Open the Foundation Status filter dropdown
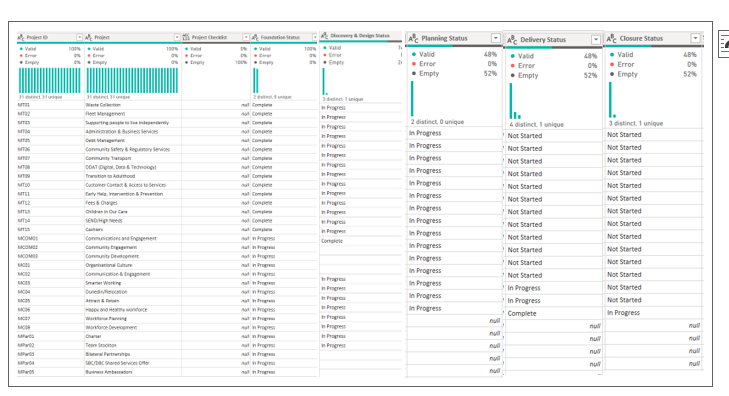Screen dimensions: 729x396 315,37
